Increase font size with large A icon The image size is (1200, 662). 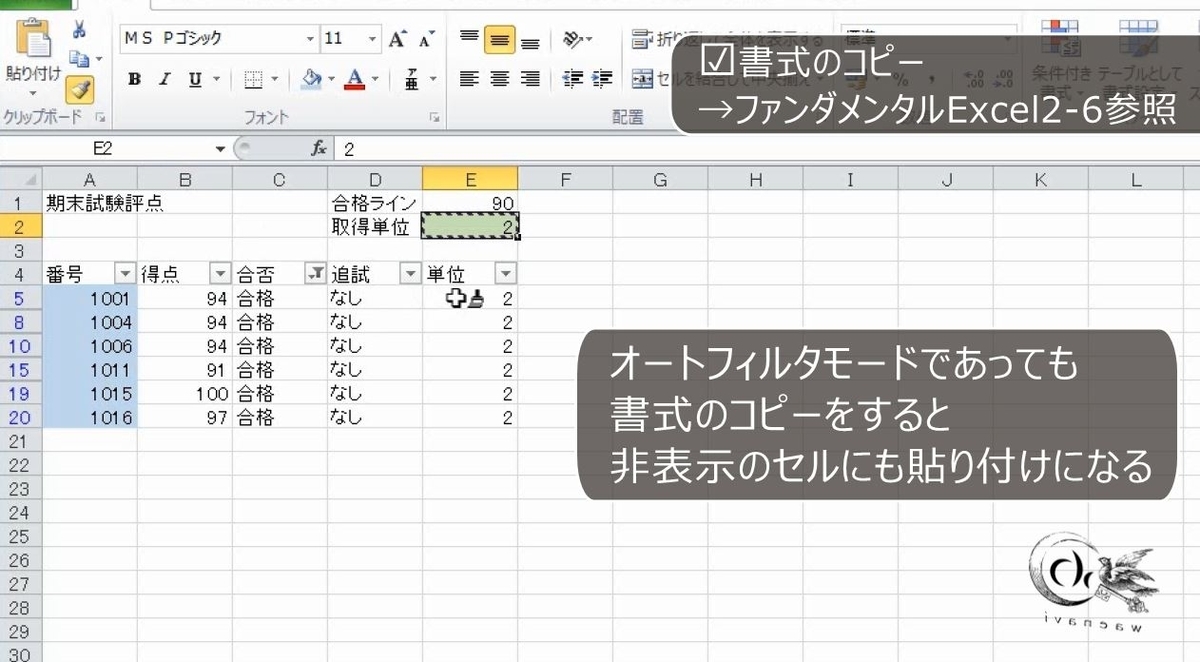(x=398, y=39)
